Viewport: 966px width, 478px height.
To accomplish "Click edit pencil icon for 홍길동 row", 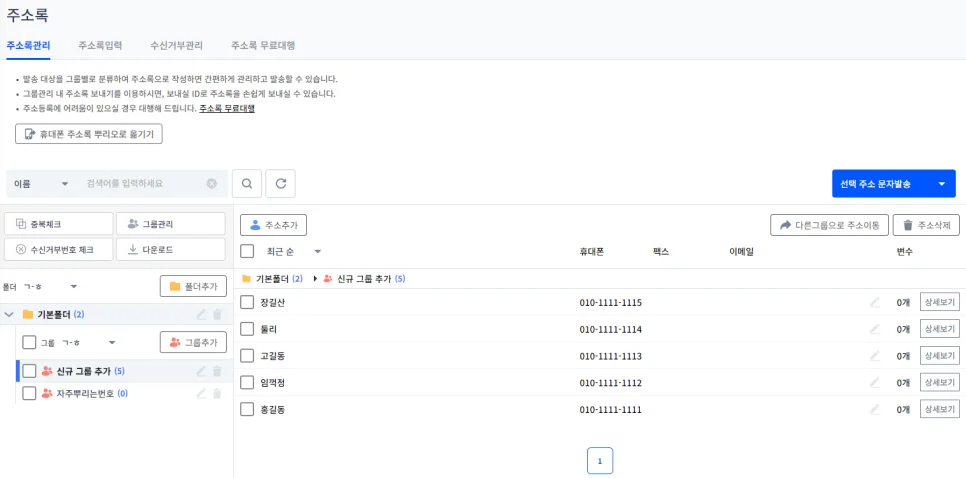I will [x=875, y=409].
